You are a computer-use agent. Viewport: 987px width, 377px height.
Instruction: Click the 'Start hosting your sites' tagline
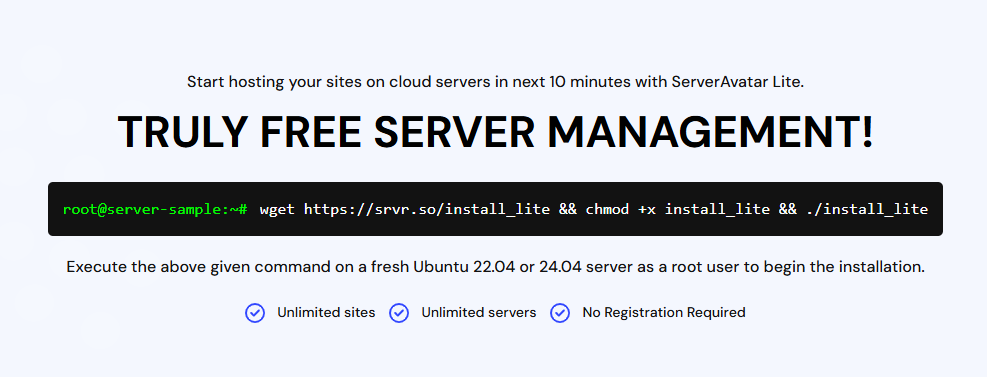click(x=495, y=82)
